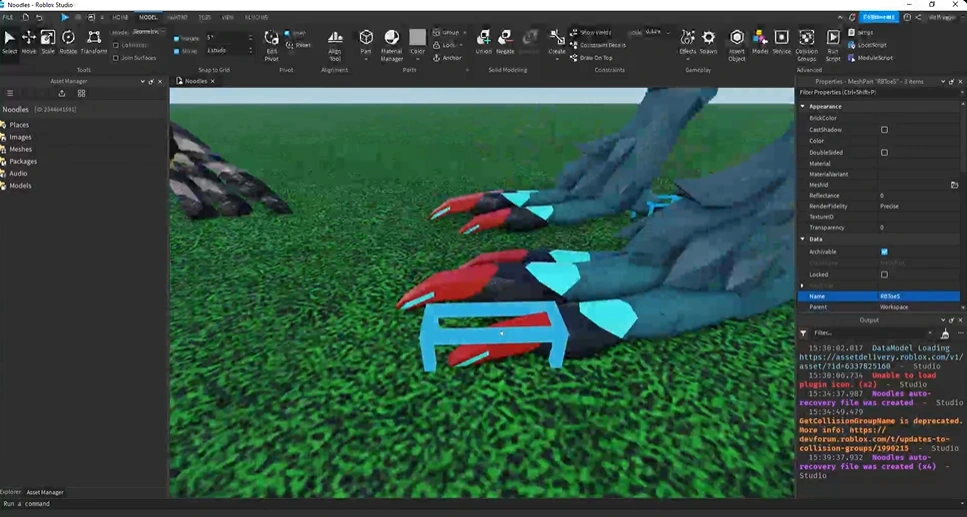This screenshot has width=967, height=517.
Task: Add a Spawn location
Action: (709, 42)
